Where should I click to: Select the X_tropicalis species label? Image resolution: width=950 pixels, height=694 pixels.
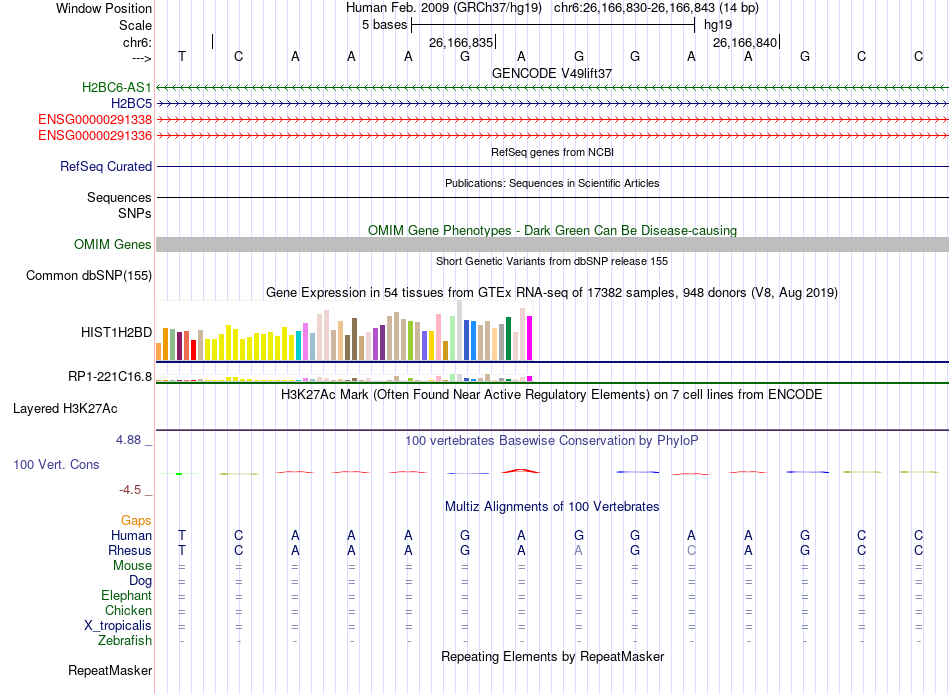118,626
